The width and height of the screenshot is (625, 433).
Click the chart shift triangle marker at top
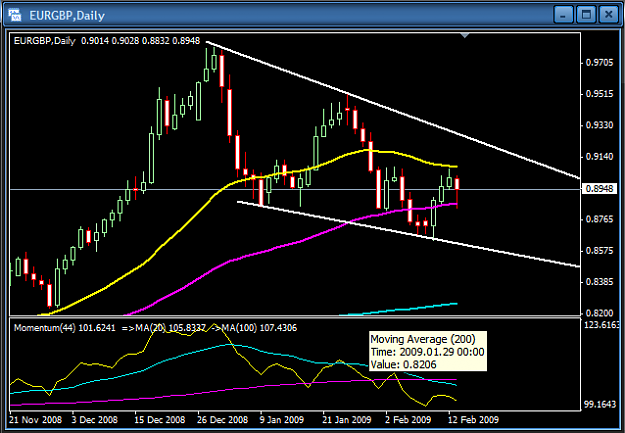[x=464, y=36]
